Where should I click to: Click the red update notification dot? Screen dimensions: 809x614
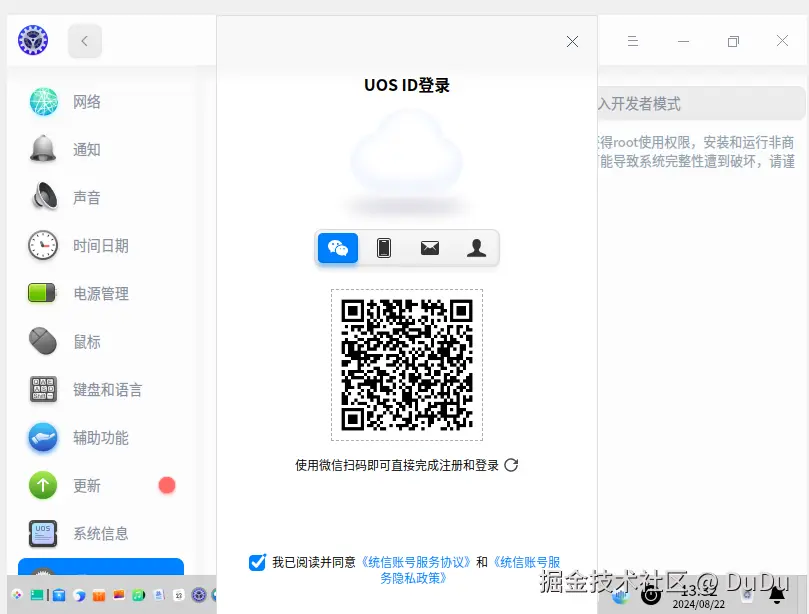click(x=167, y=486)
